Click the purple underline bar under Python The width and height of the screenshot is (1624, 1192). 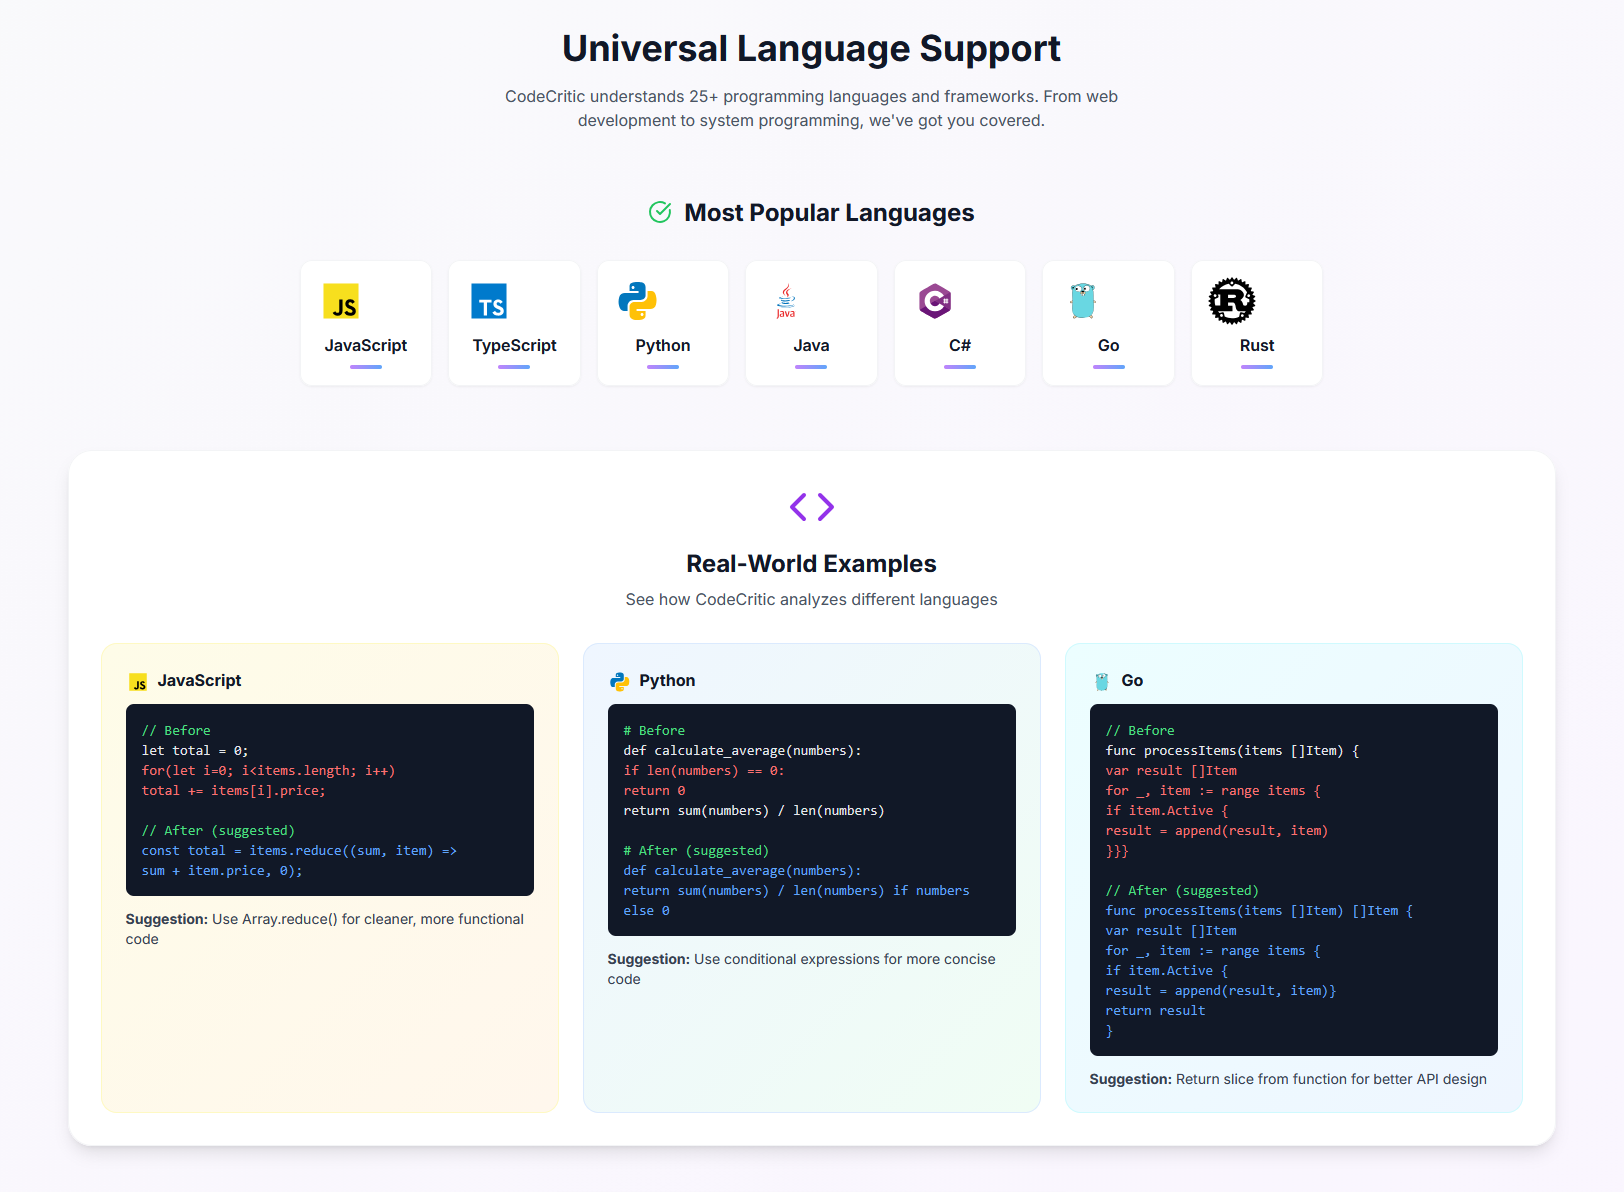coord(662,369)
